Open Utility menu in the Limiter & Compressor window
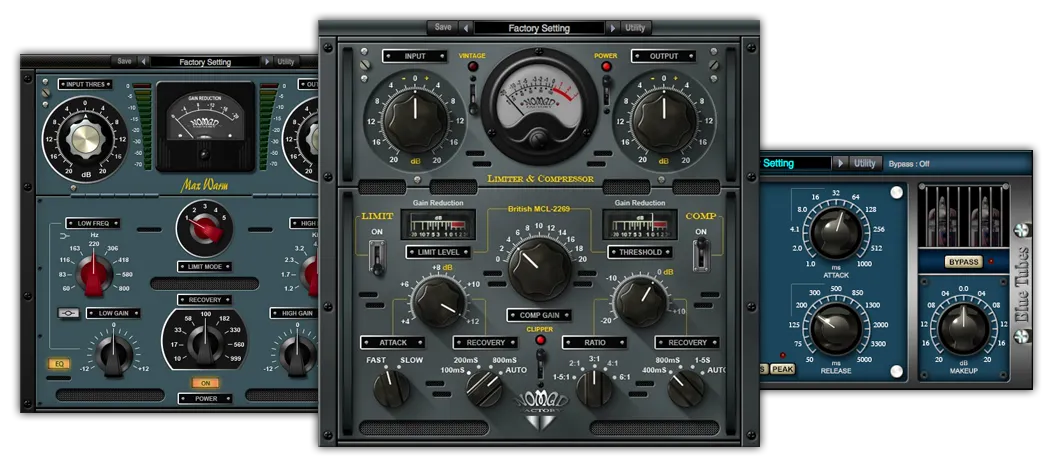The width and height of the screenshot is (1053, 467). pos(635,28)
